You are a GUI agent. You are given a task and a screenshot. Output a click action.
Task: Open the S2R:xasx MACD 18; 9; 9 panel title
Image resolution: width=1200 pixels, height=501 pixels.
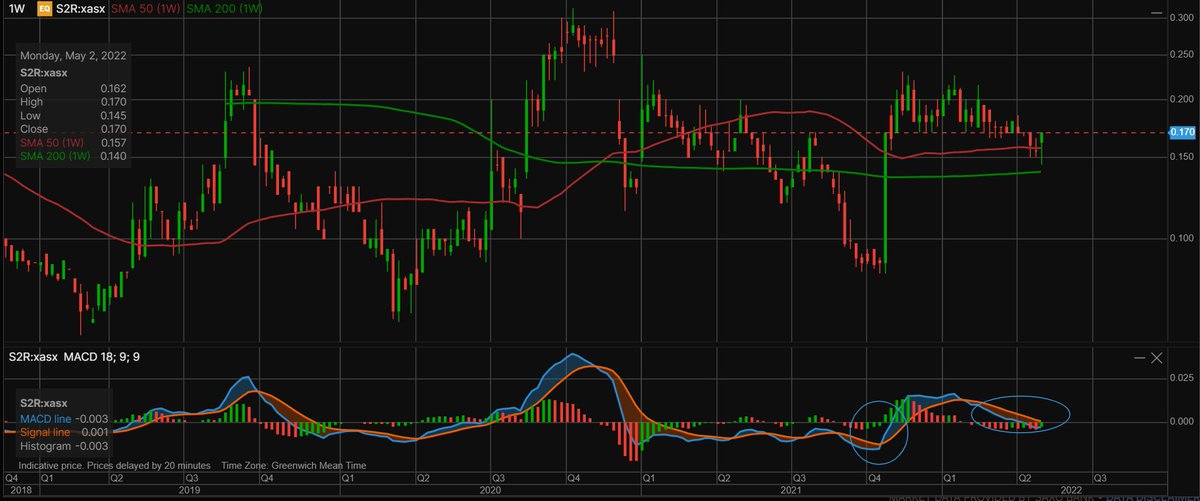pyautogui.click(x=77, y=357)
